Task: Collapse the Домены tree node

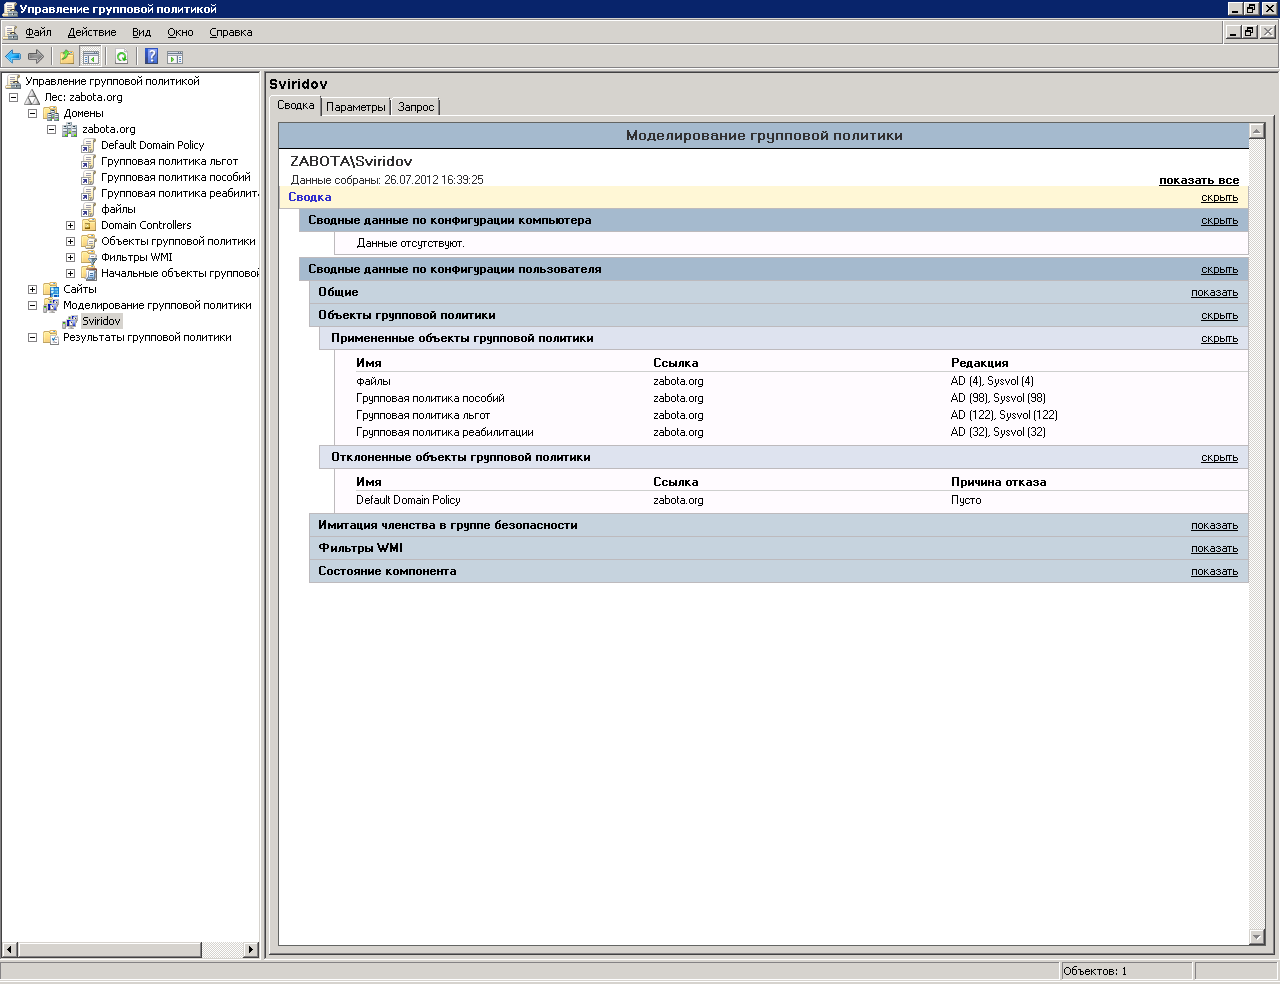Action: tap(32, 113)
